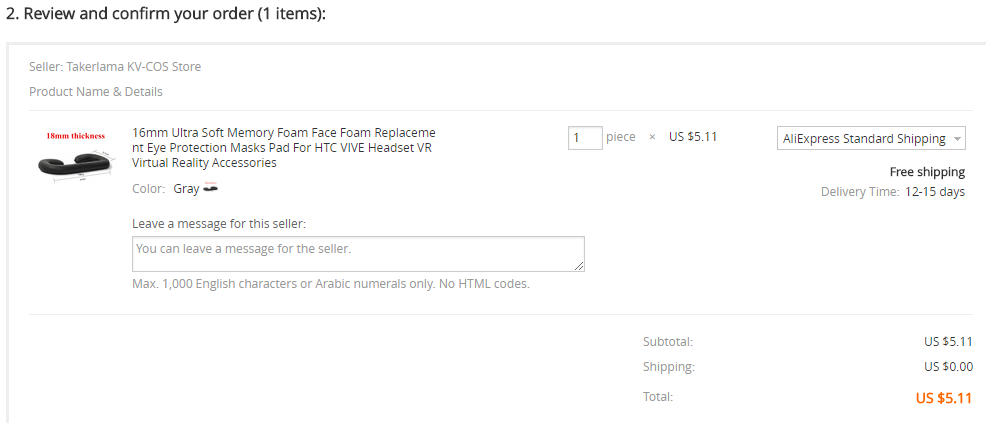
Task: Click the small gray color variant icon
Action: [x=211, y=188]
